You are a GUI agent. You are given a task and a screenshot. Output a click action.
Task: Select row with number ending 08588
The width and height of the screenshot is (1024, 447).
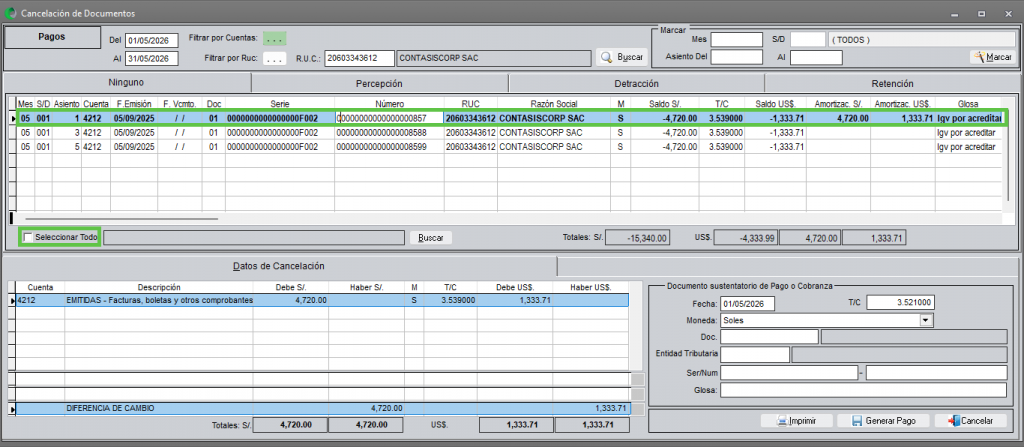(x=509, y=133)
